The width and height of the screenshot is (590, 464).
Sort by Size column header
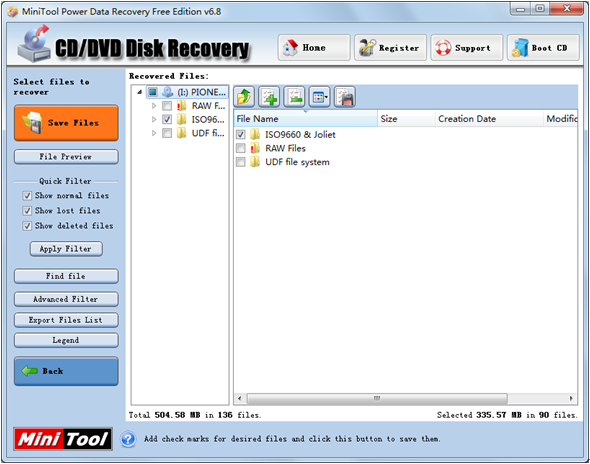[406, 119]
